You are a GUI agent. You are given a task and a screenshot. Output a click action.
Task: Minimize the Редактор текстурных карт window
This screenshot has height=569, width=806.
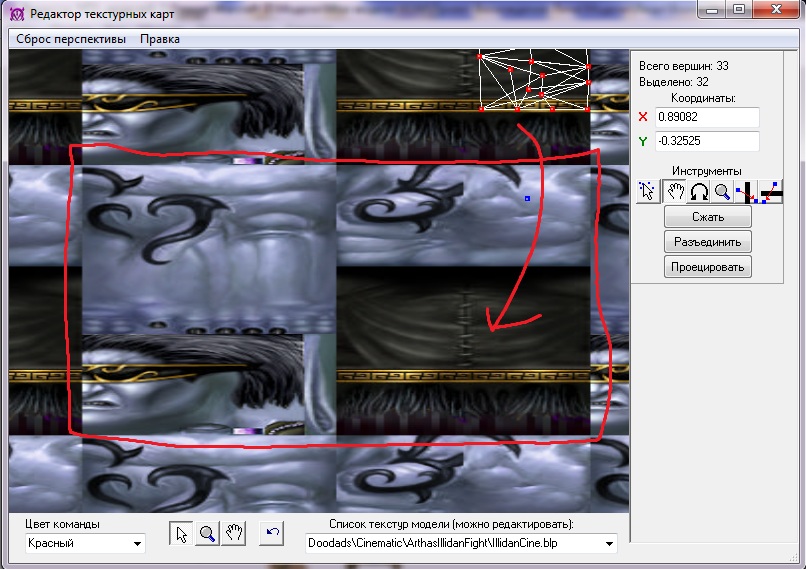pos(712,10)
